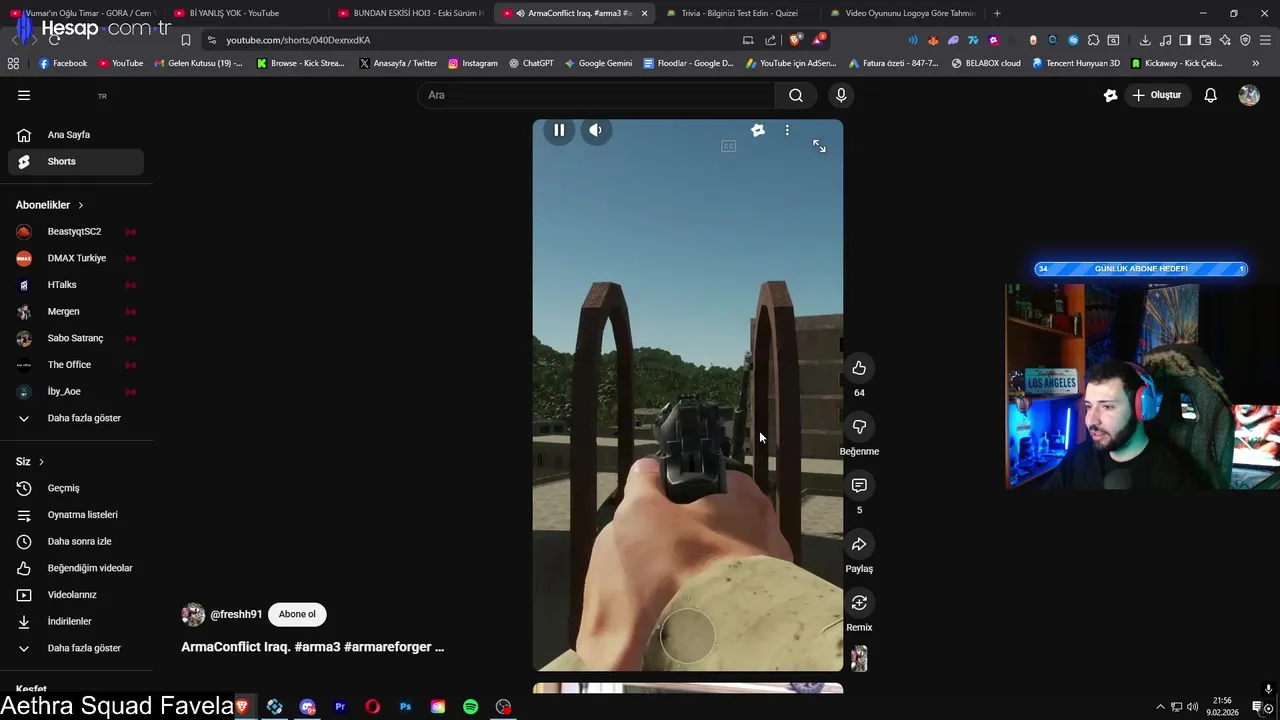Expand the Siz section chevron

(41, 462)
